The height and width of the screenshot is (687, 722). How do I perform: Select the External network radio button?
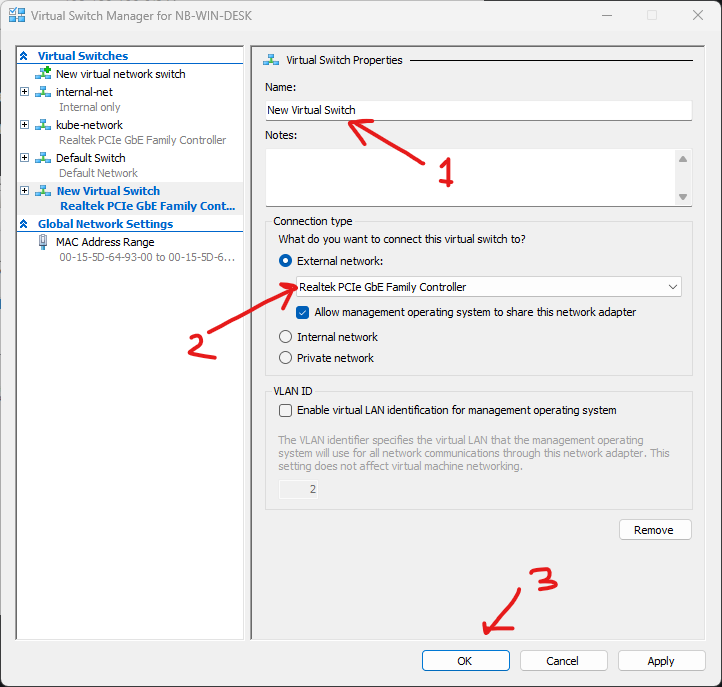(286, 261)
